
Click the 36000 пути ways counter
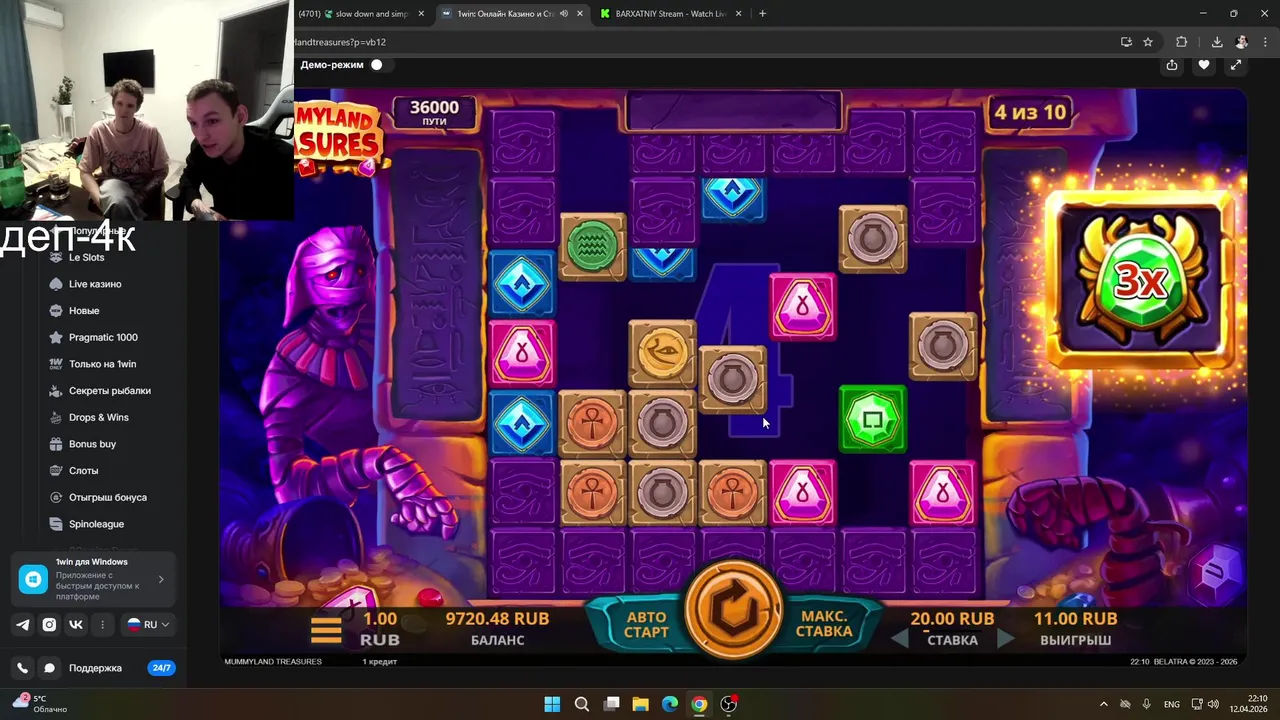434,112
